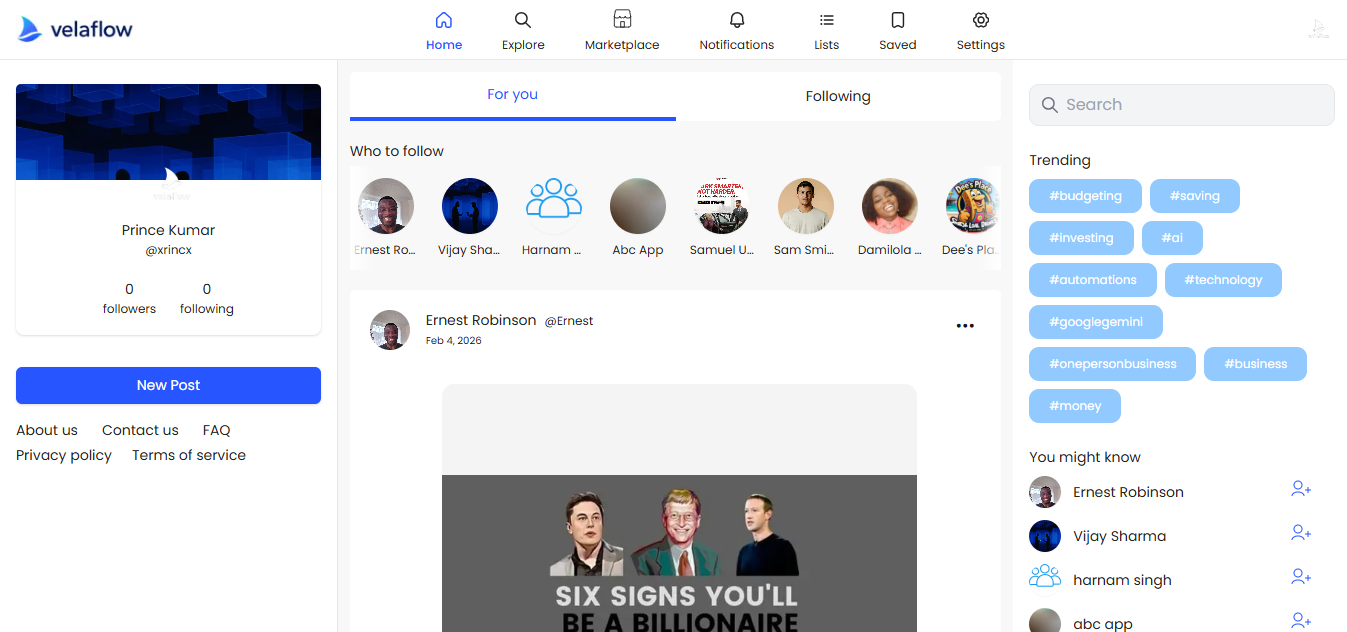Click the Home icon in navbar

pos(444,20)
